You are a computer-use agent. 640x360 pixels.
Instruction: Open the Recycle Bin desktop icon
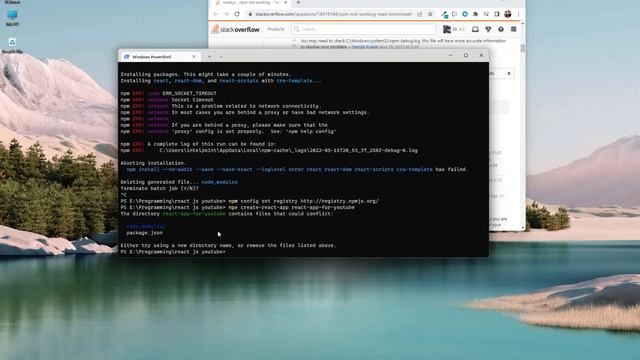point(12,46)
